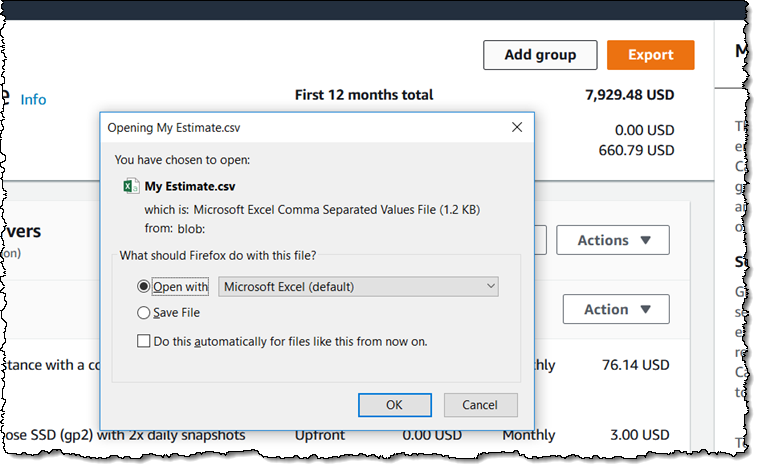Screen dimensions: 760x469
Task: Click the Excel file icon beside My Estimate.csv
Action: pyautogui.click(x=130, y=186)
